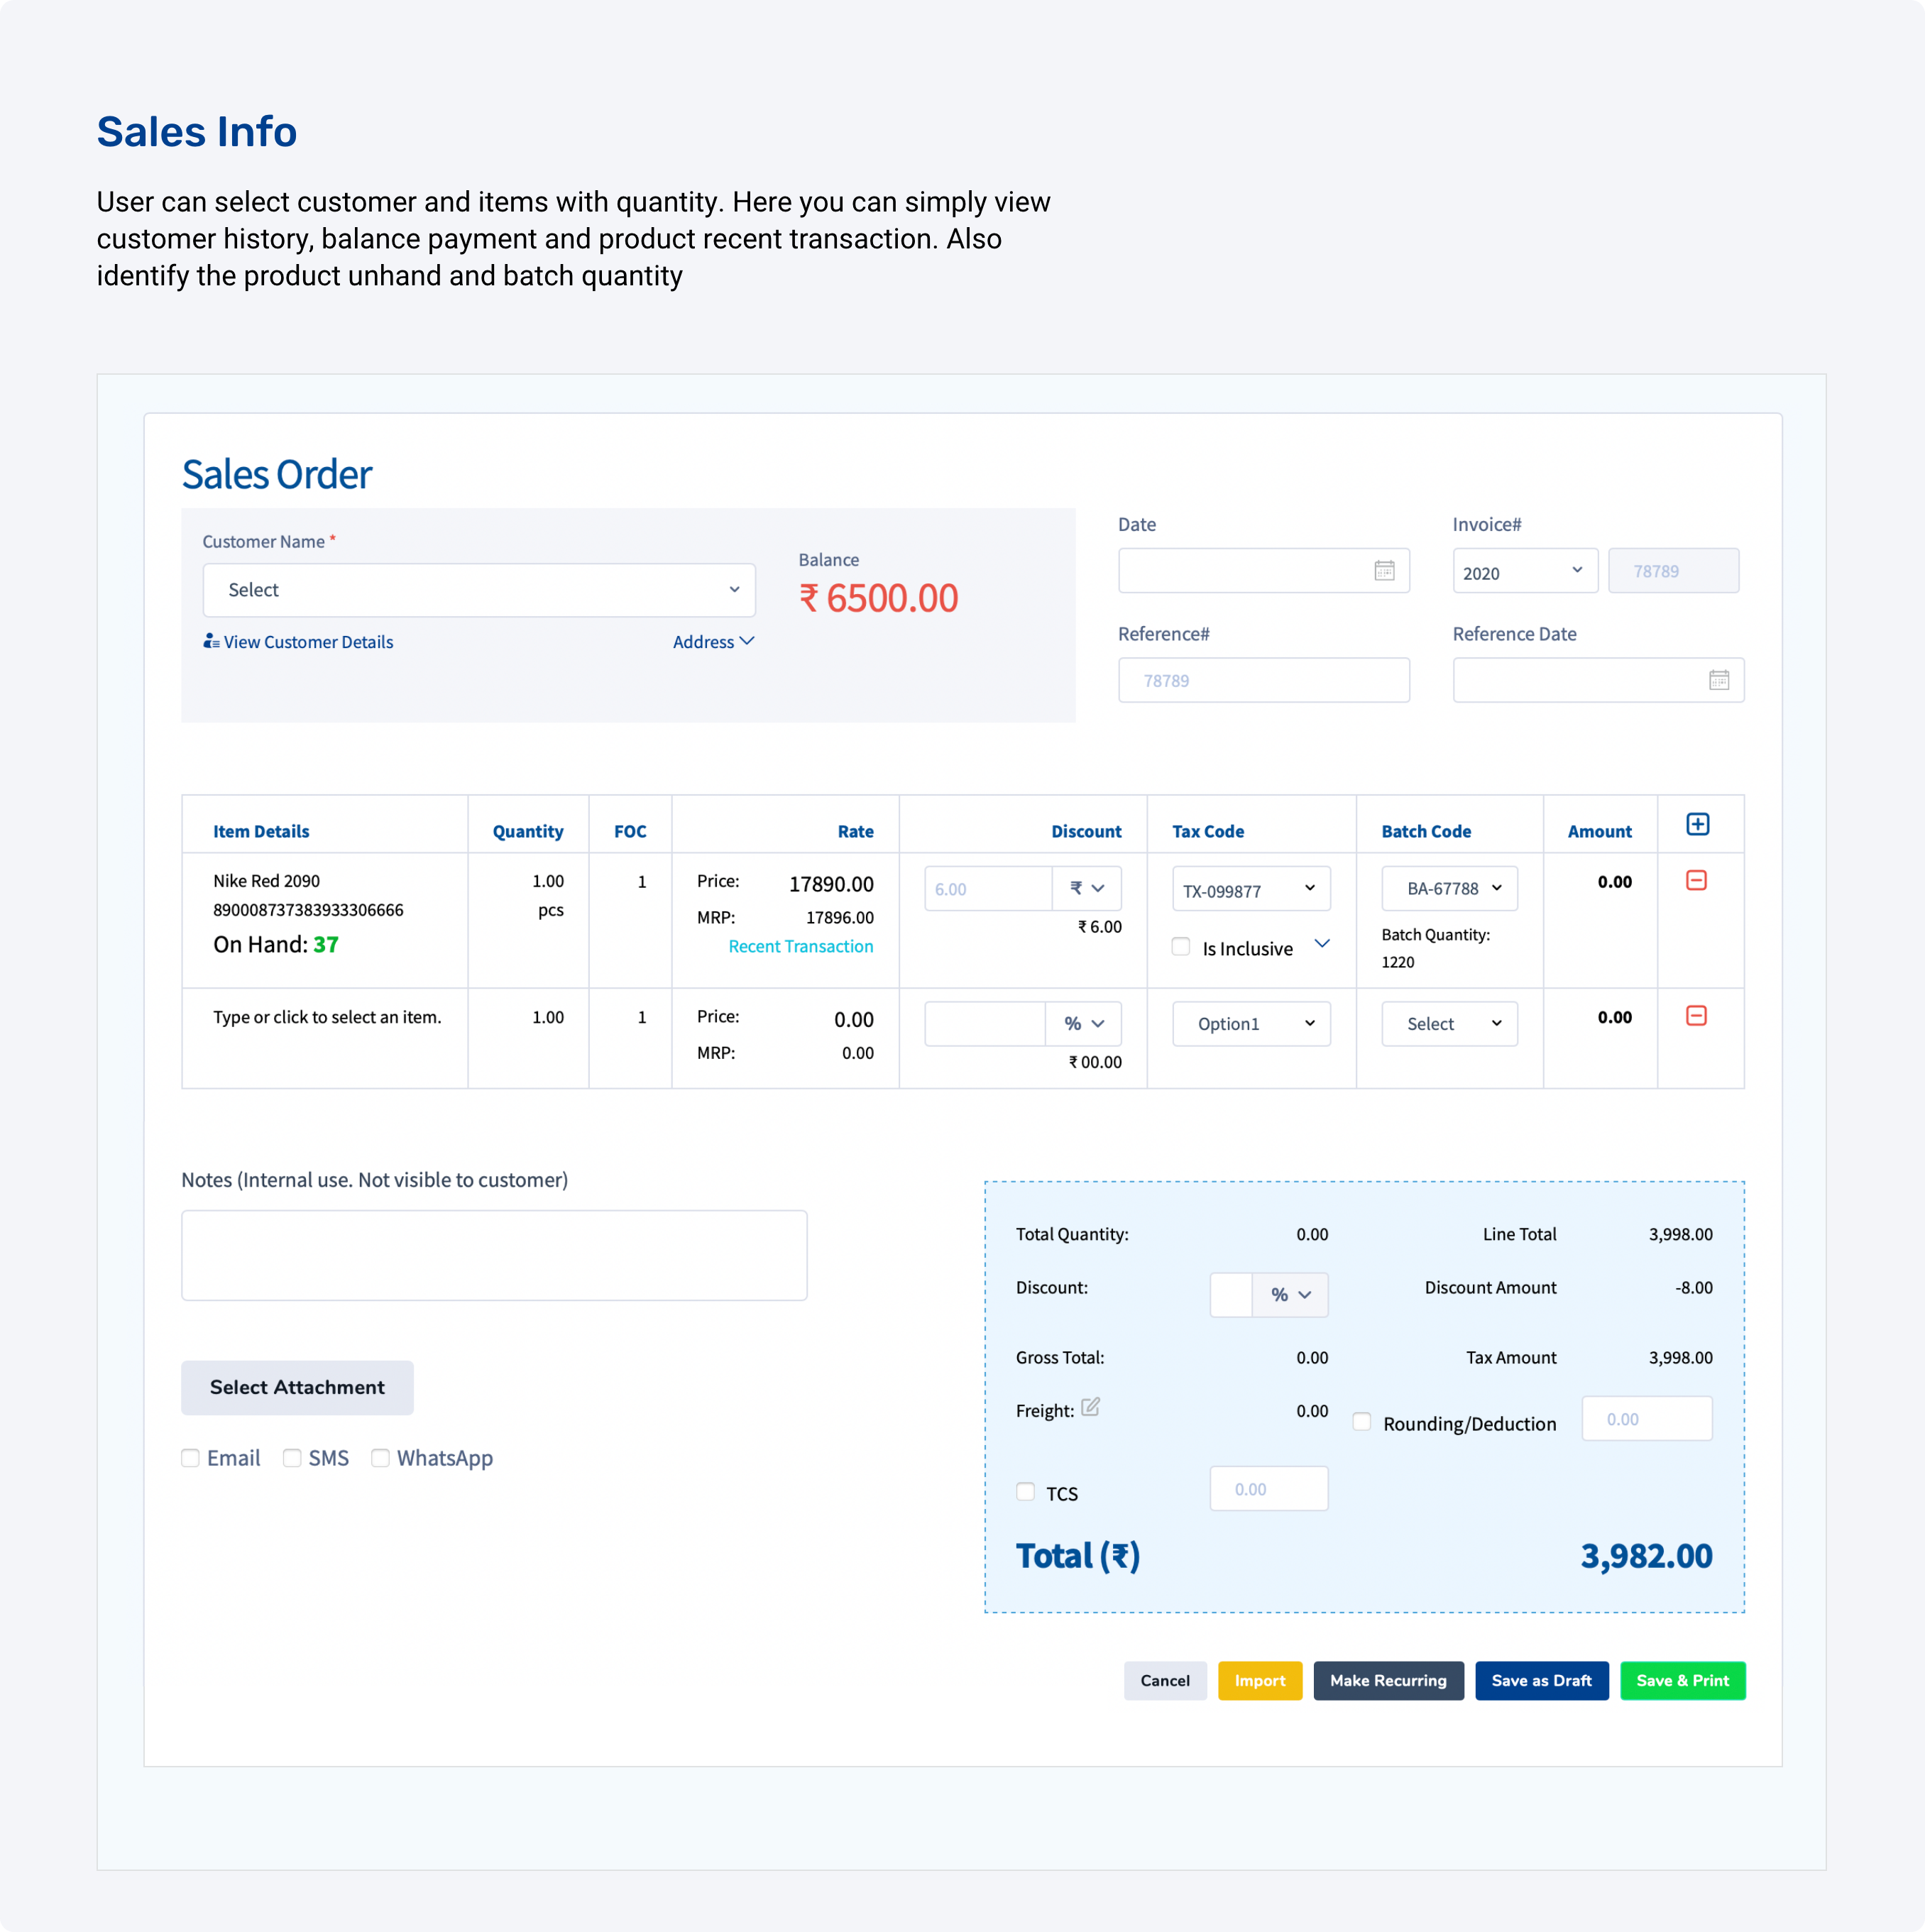Click the add row plus icon
This screenshot has height=1932, width=1925.
click(1697, 824)
